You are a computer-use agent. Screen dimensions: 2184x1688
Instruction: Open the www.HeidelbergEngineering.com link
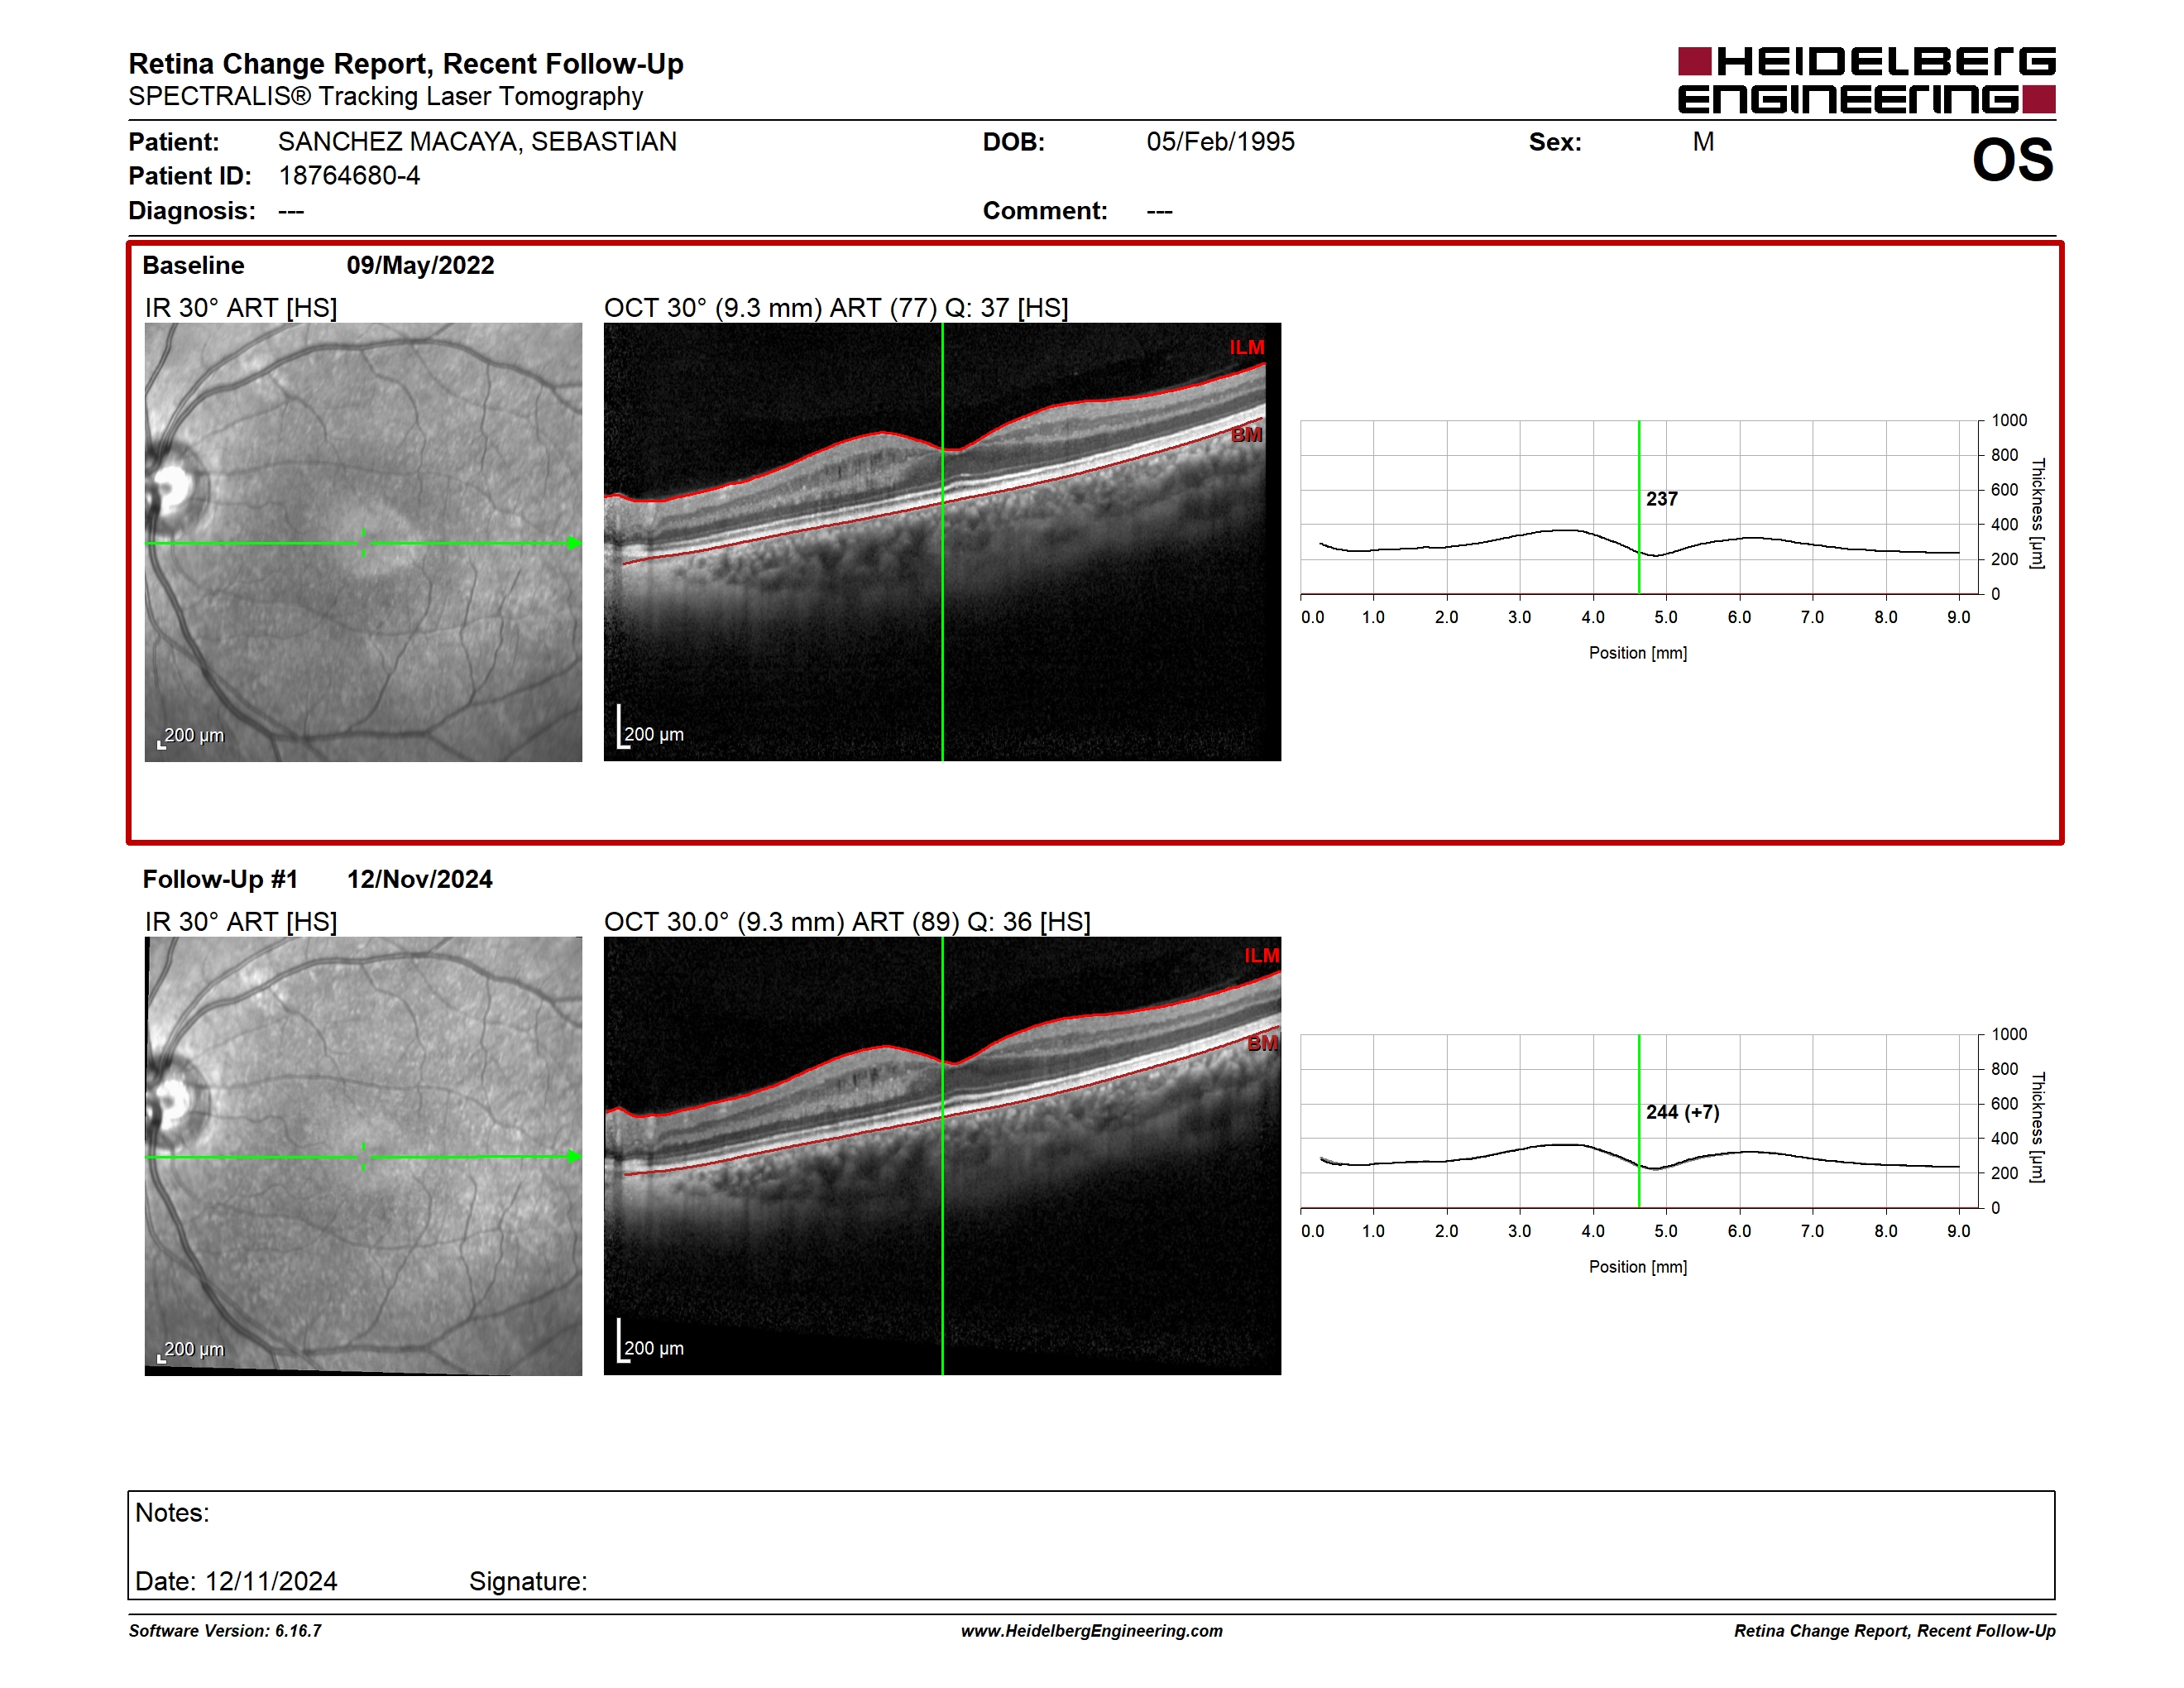[1092, 1631]
